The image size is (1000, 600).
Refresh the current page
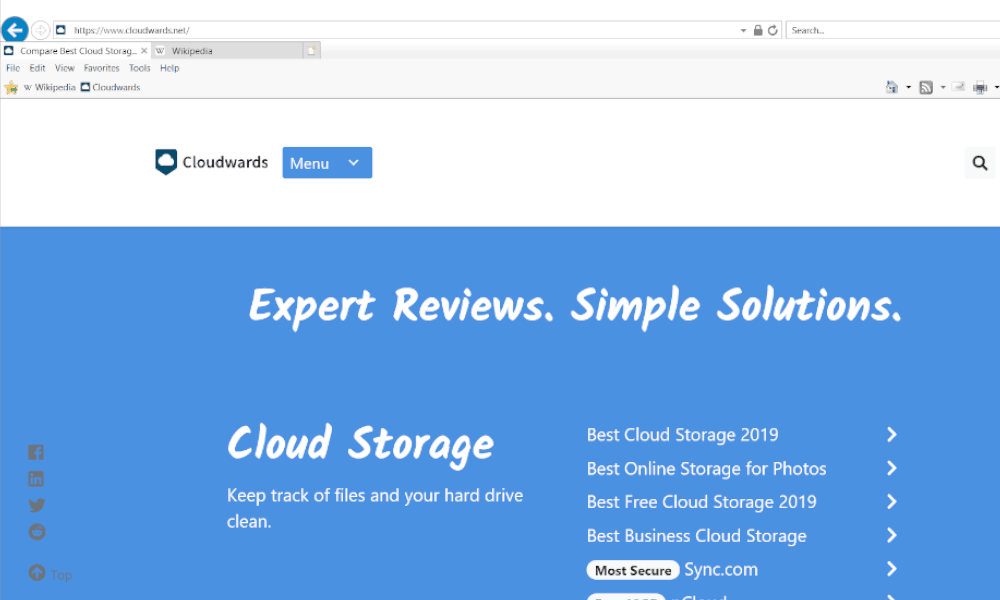click(x=772, y=30)
